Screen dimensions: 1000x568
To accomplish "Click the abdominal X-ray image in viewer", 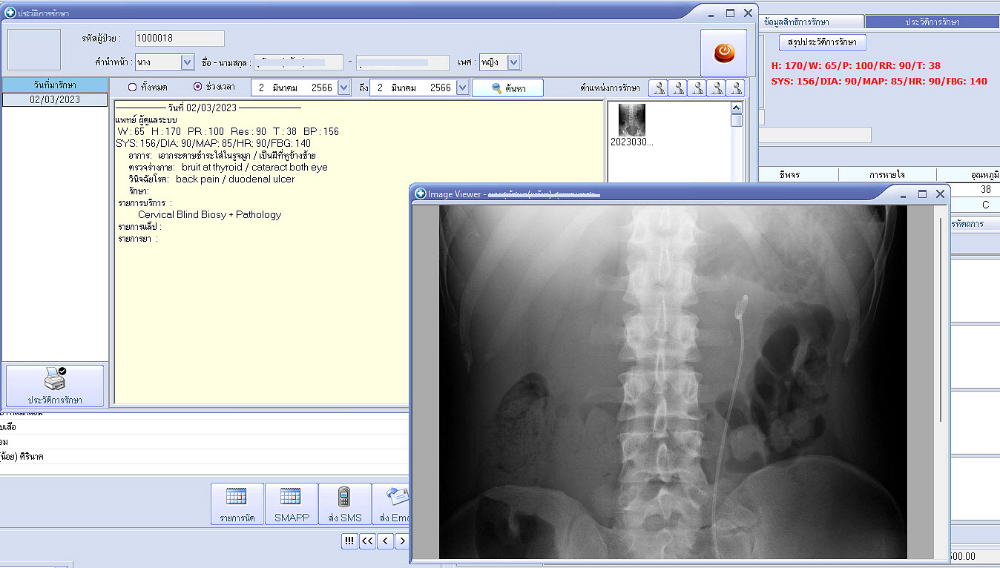I will tap(673, 382).
